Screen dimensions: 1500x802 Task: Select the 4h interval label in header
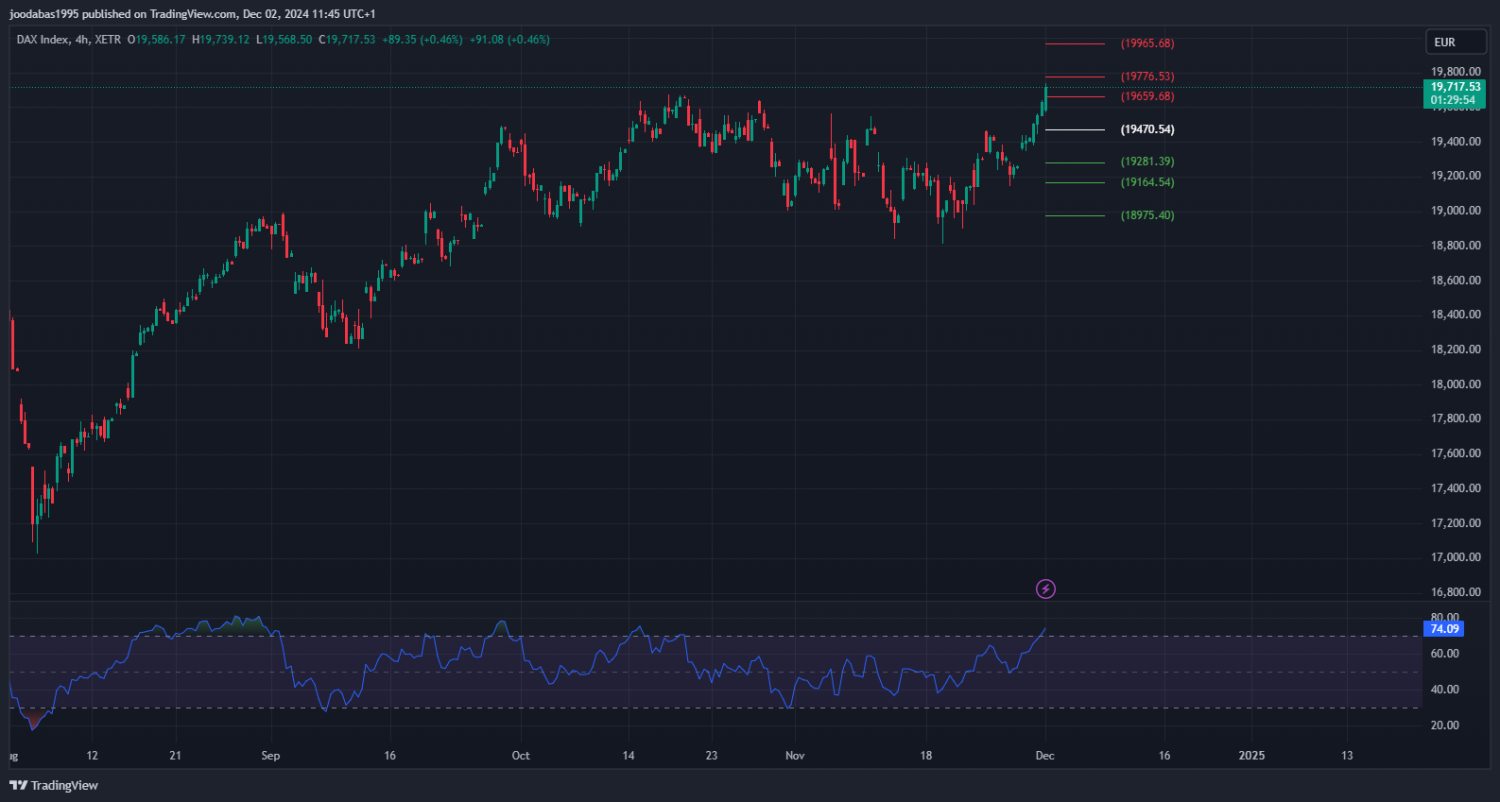pyautogui.click(x=82, y=40)
